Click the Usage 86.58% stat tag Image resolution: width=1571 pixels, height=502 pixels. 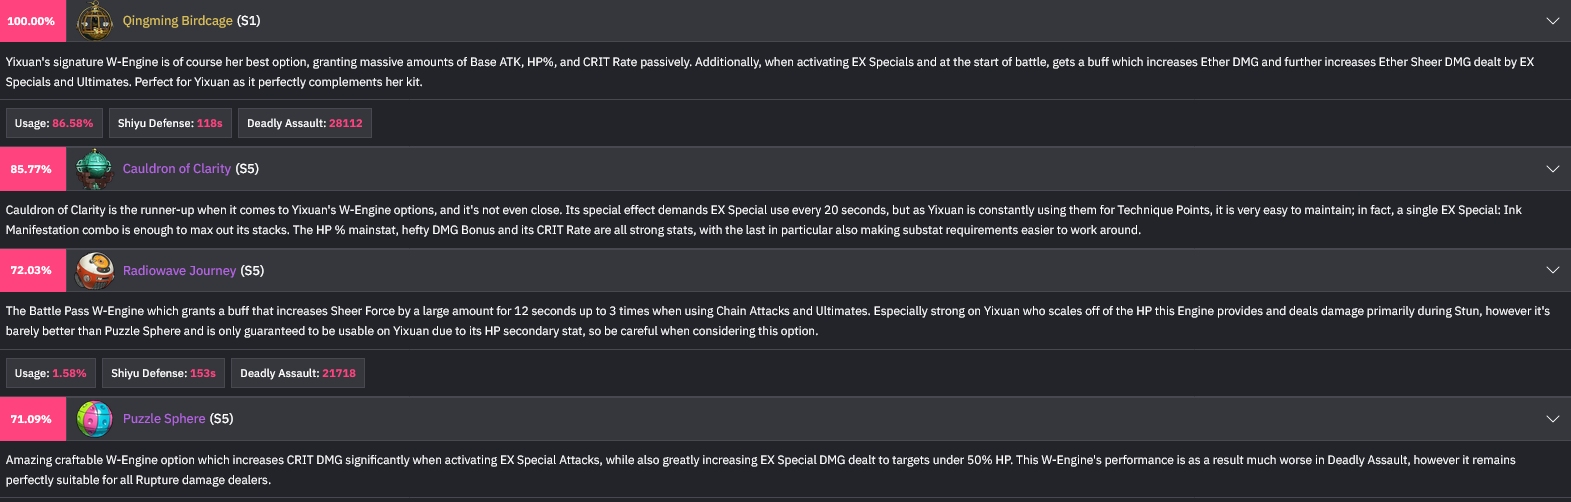54,123
